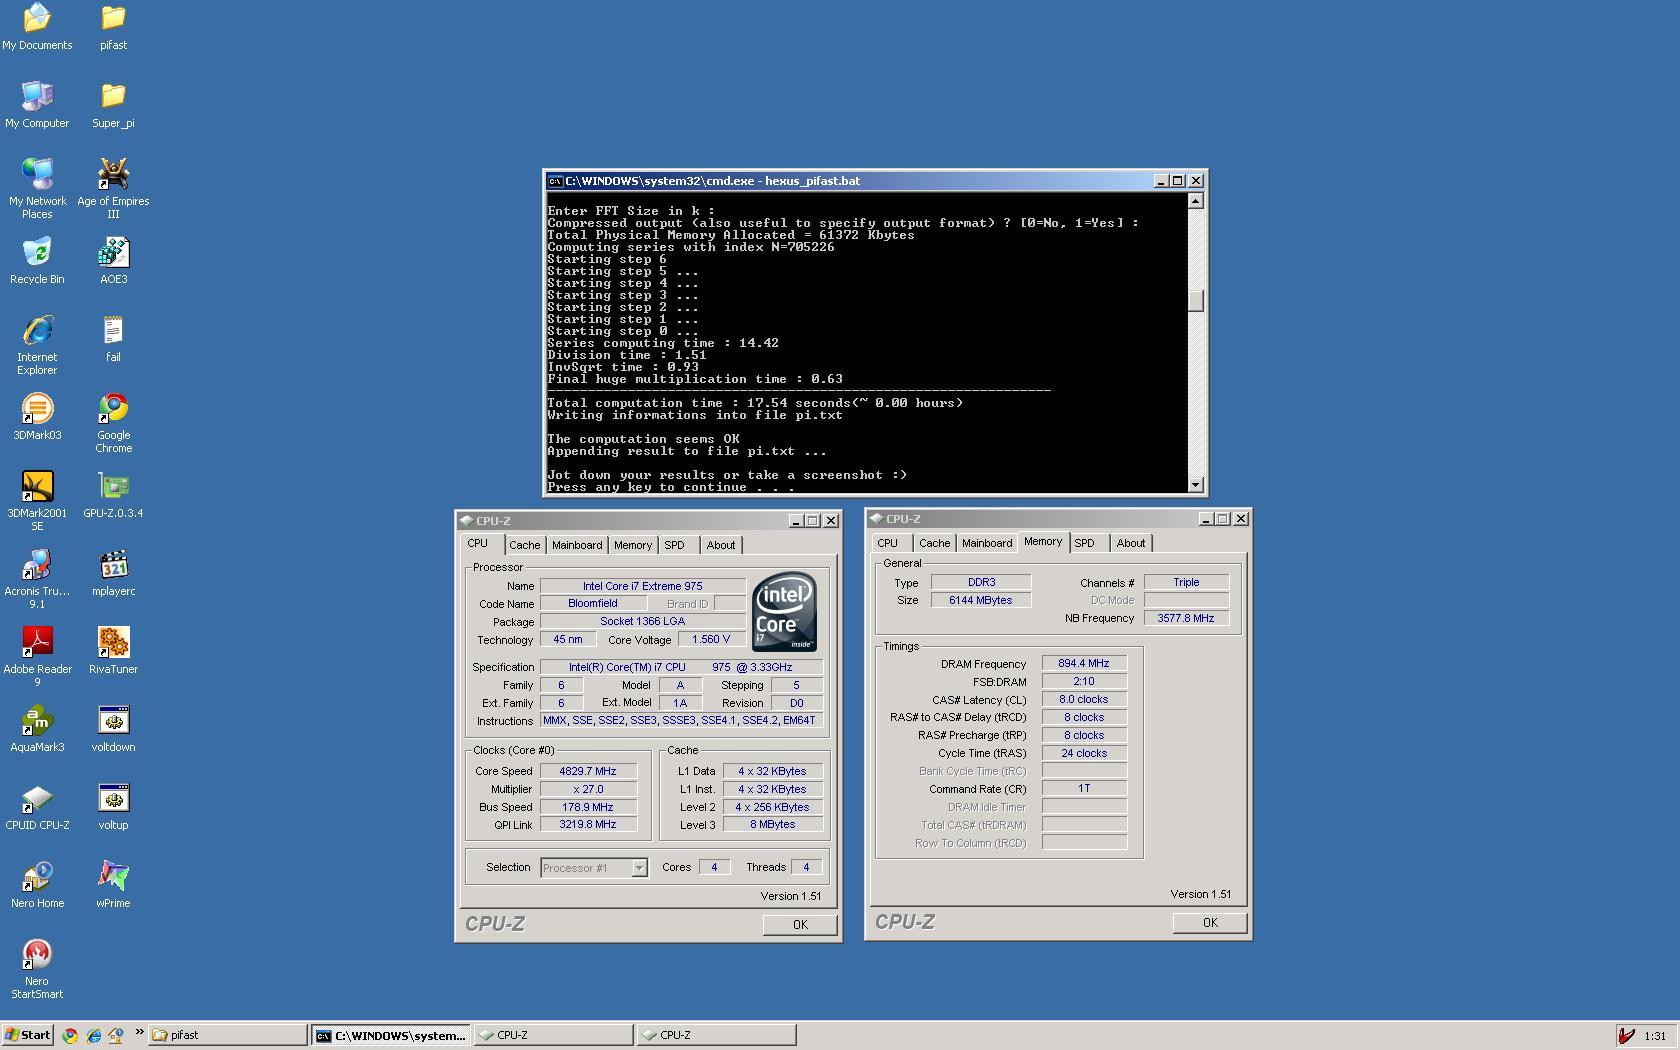The height and width of the screenshot is (1050, 1680).
Task: Open the Windows Start button
Action: click(27, 1035)
